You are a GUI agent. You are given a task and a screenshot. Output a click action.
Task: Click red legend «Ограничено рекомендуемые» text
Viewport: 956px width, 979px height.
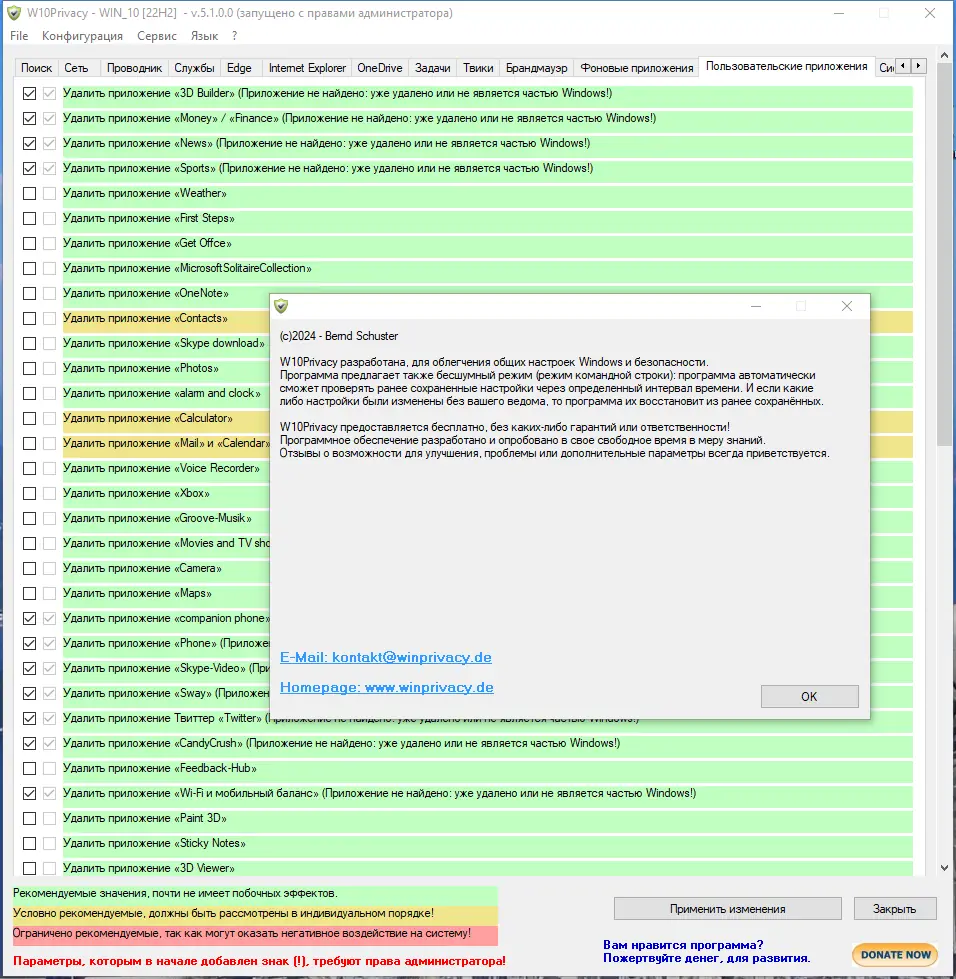click(242, 933)
